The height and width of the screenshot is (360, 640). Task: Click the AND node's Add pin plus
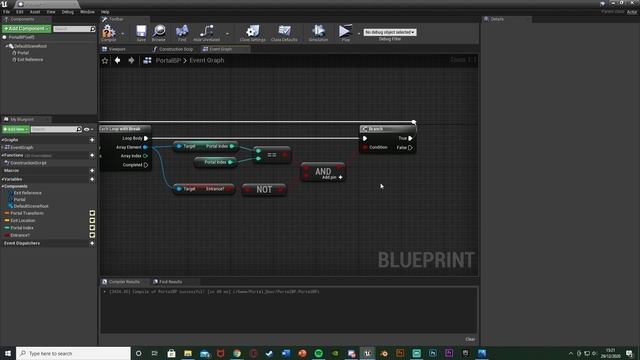pos(340,177)
